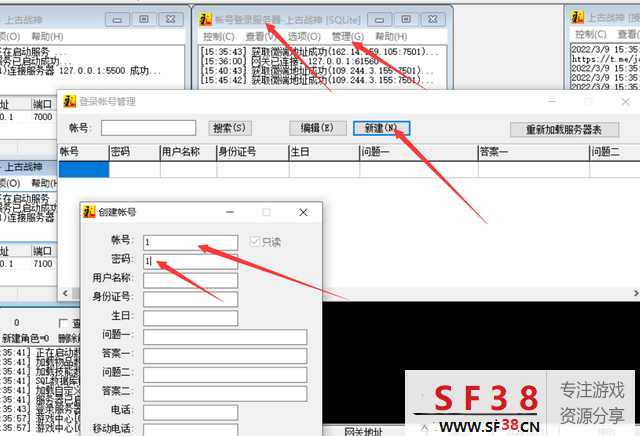The width and height of the screenshot is (640, 436).
Task: Click the 问题一 column header
Action: 419,152
